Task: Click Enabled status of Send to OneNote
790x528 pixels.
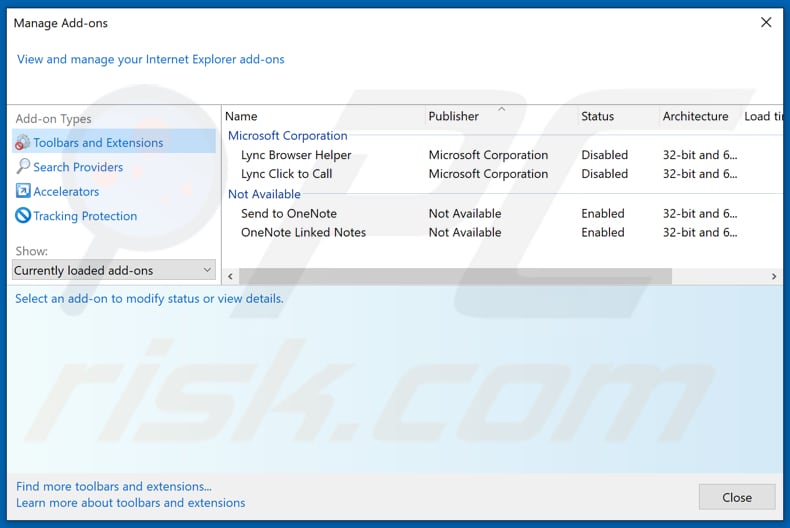Action: click(x=603, y=214)
